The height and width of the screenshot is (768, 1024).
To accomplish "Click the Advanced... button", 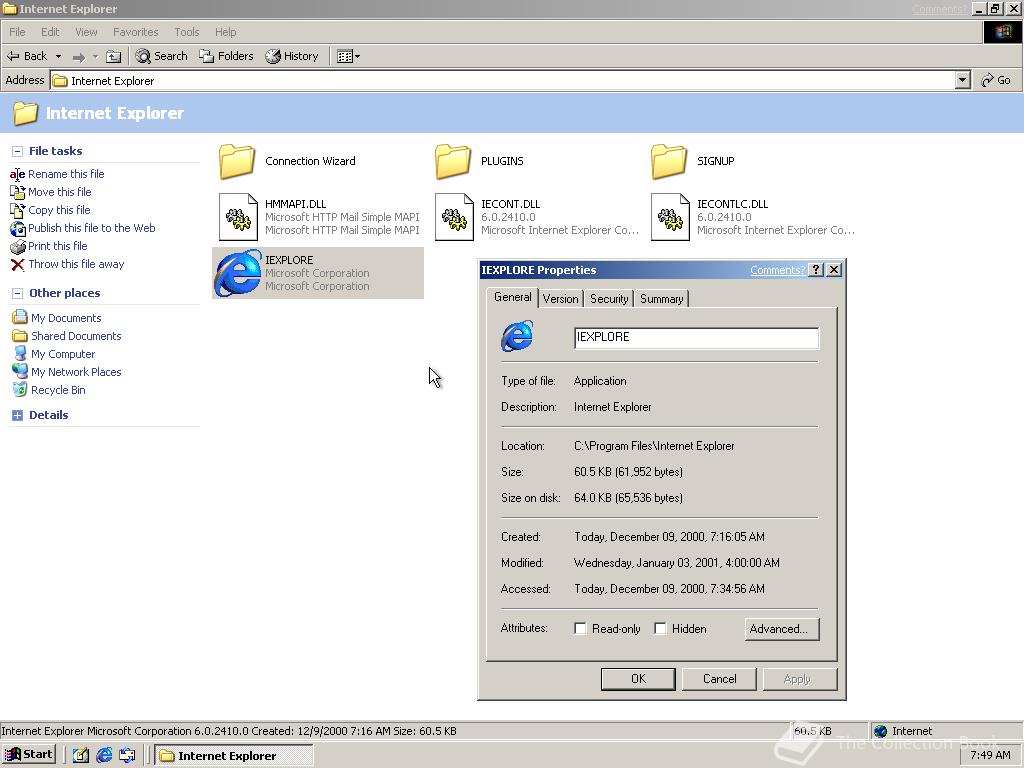I will pos(782,629).
